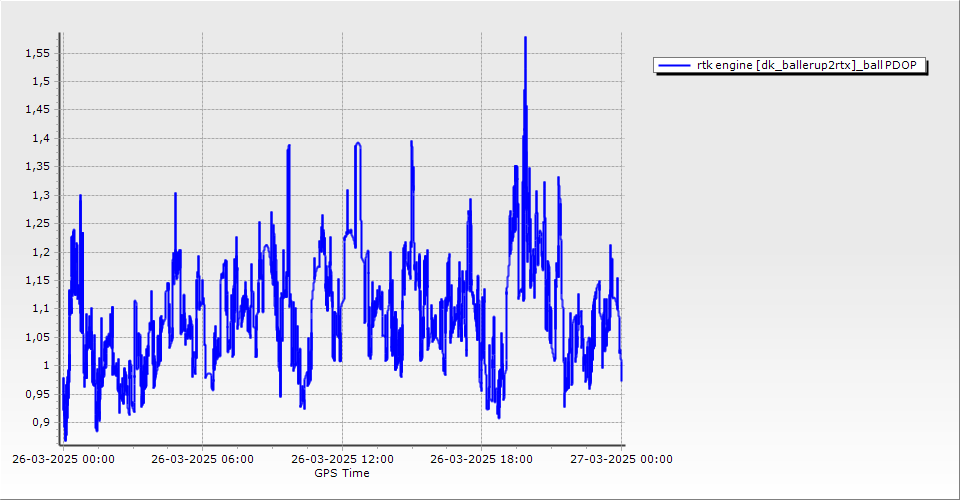Click the '1,05' y-axis value
Viewport: 960px width, 500px height.
point(37,337)
